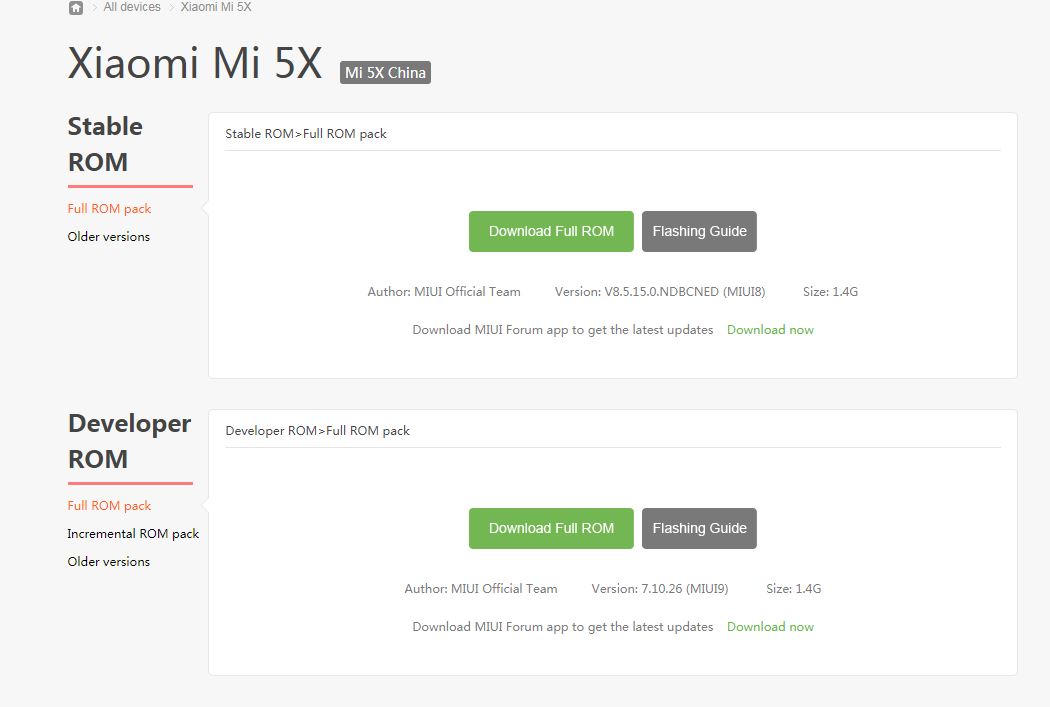Click the Stable ROM heading

click(105, 144)
